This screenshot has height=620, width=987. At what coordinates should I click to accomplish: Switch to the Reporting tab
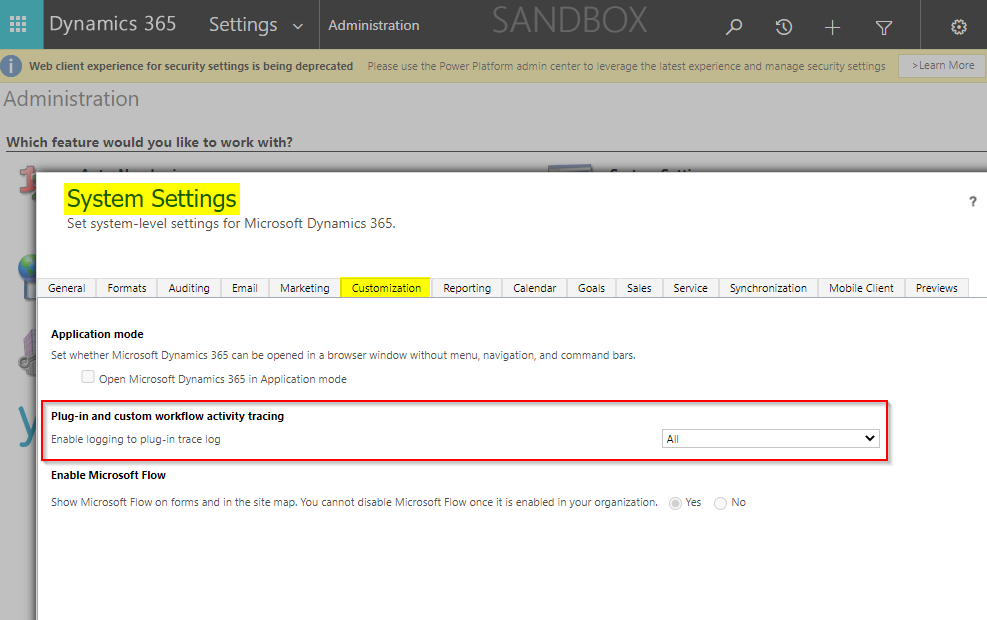pyautogui.click(x=466, y=288)
